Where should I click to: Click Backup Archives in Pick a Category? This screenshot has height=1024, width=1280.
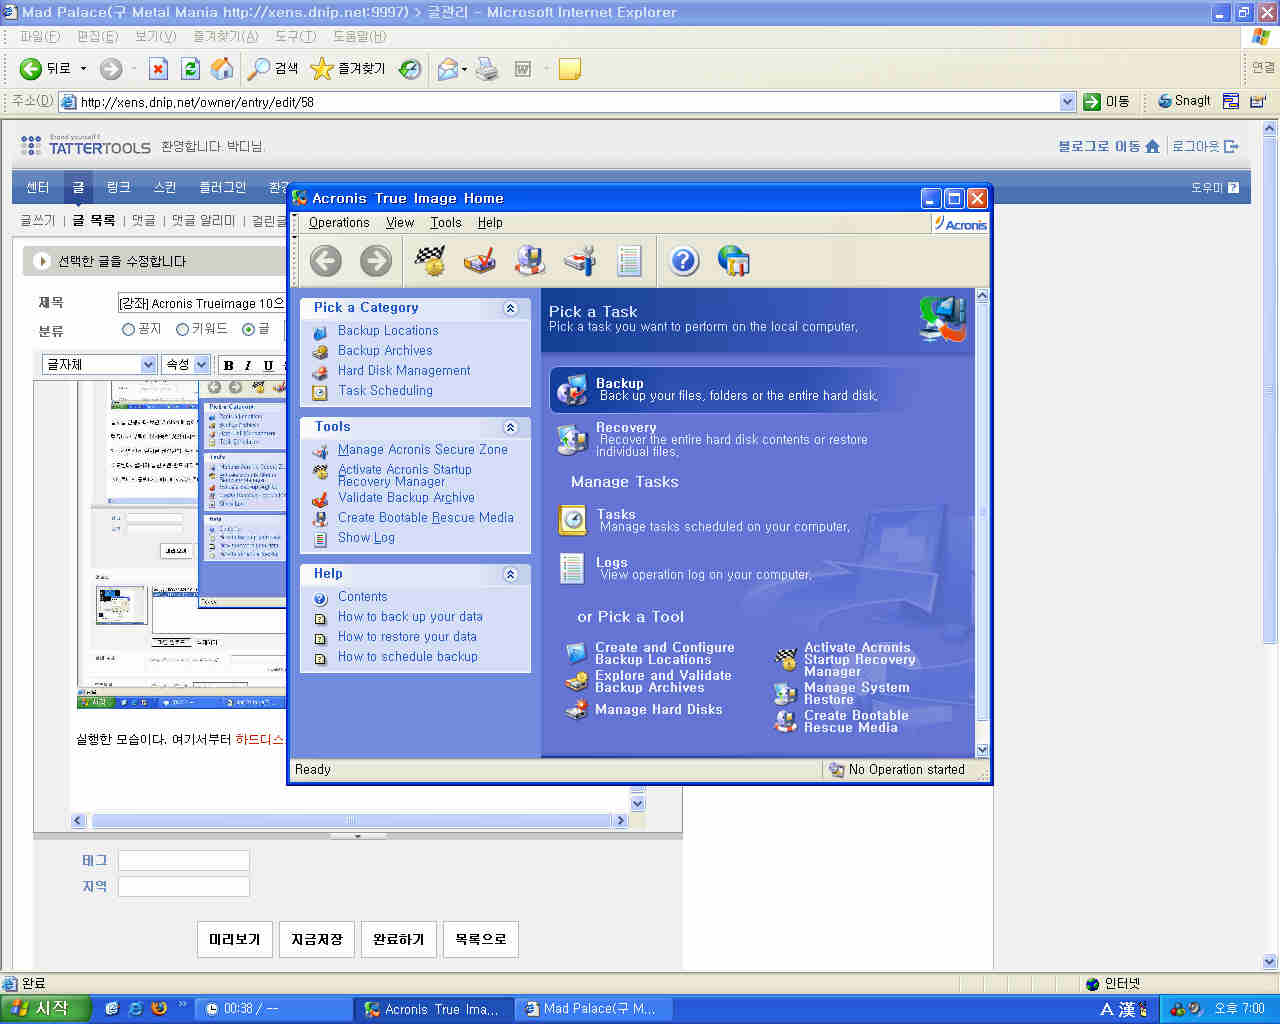point(385,350)
